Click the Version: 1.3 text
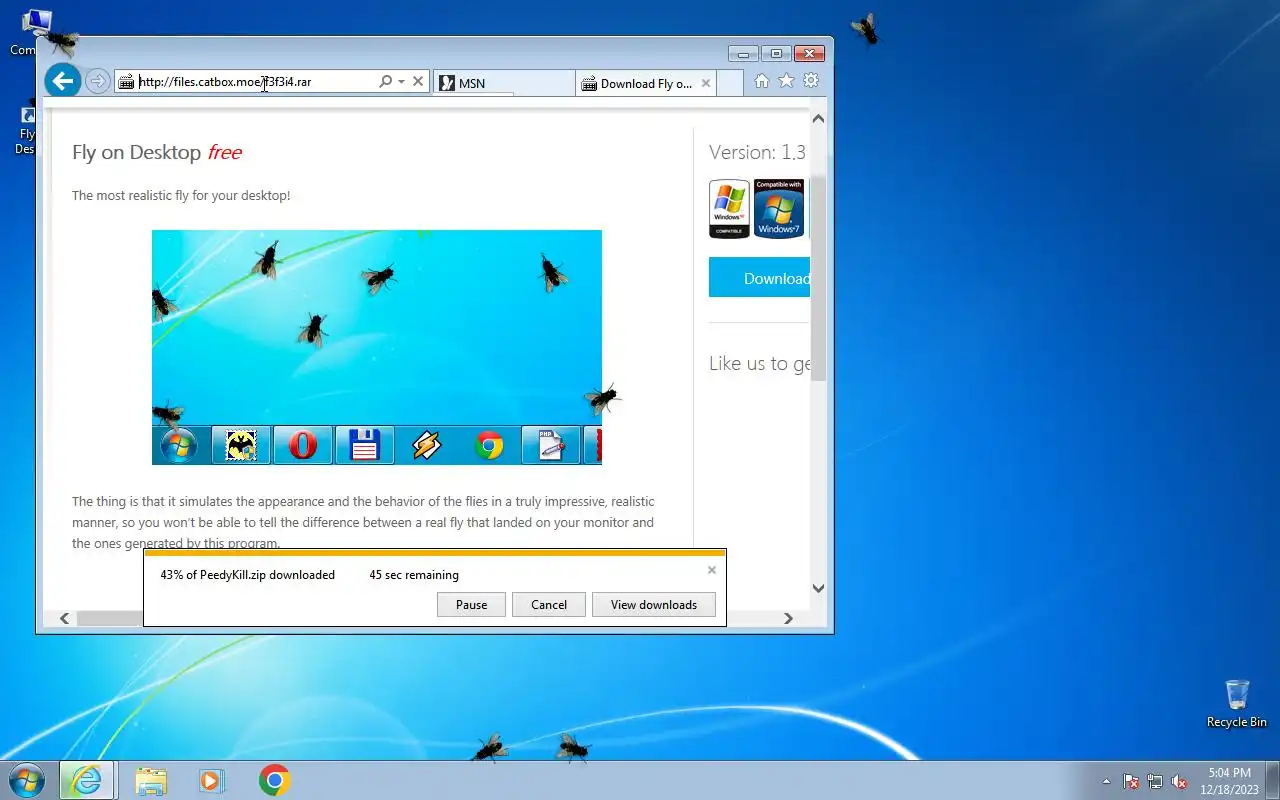Viewport: 1280px width, 800px height. (x=757, y=152)
